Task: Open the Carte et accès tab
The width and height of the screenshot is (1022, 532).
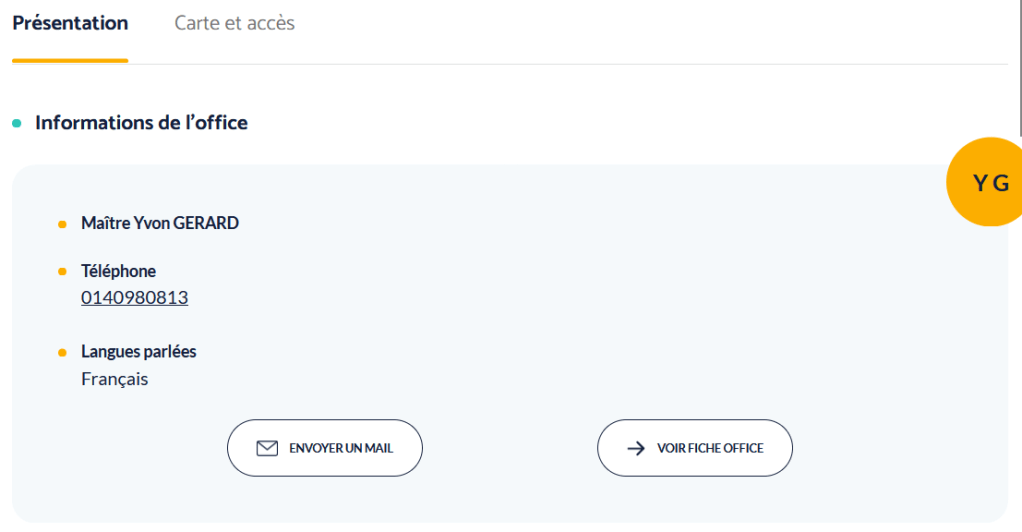Action: (x=234, y=23)
